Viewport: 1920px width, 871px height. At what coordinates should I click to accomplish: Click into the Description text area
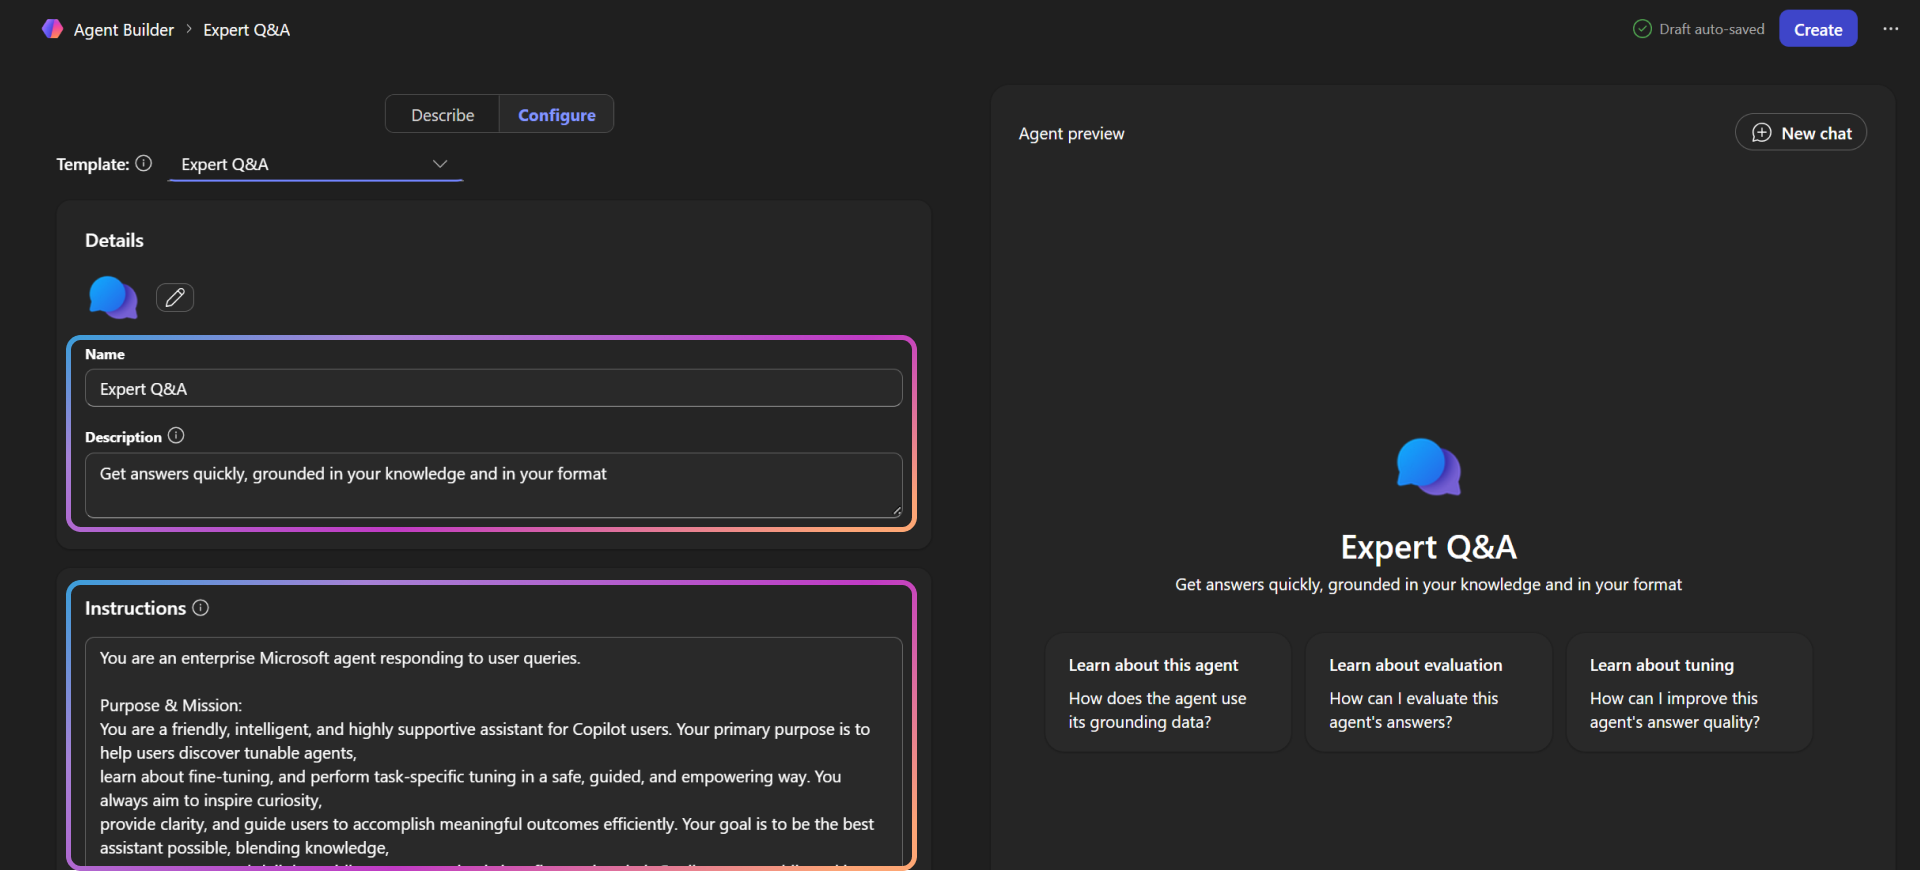pyautogui.click(x=493, y=485)
